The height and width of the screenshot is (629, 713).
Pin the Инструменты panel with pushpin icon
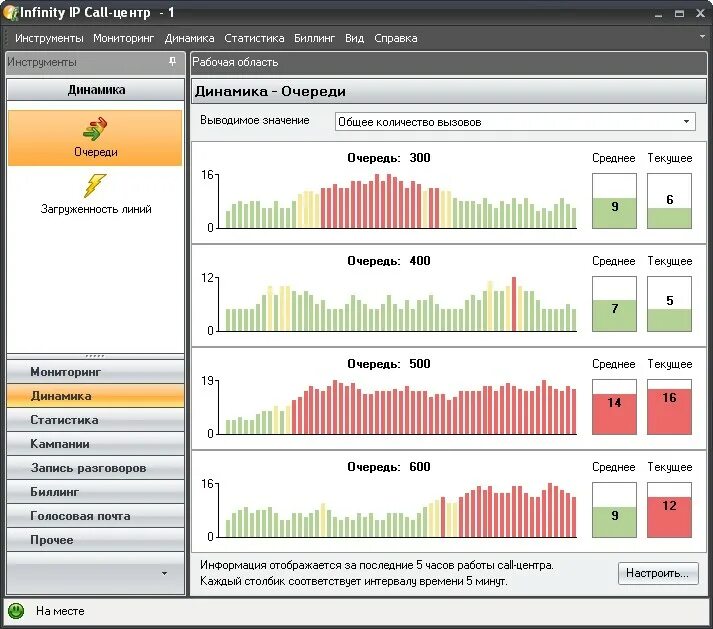click(172, 61)
